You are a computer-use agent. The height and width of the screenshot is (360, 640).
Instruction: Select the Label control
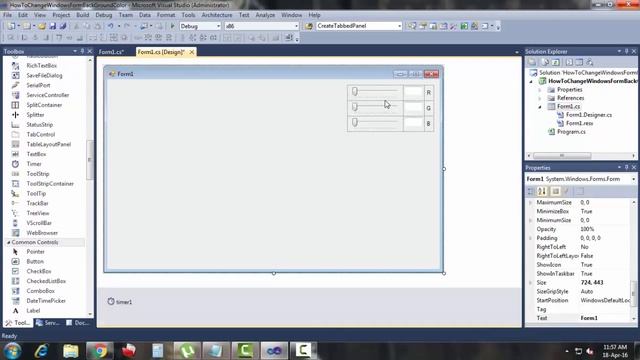33,311
